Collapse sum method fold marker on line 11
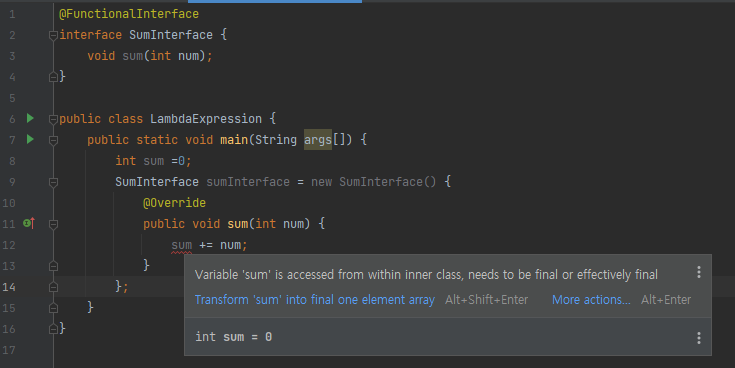Image resolution: width=735 pixels, height=368 pixels. 53,225
